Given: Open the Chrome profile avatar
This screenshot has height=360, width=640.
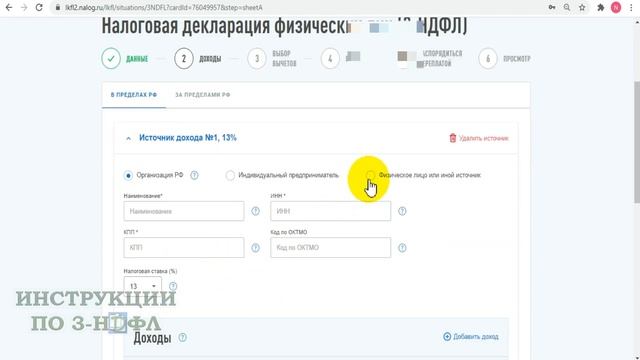Looking at the screenshot, I should [x=616, y=7].
